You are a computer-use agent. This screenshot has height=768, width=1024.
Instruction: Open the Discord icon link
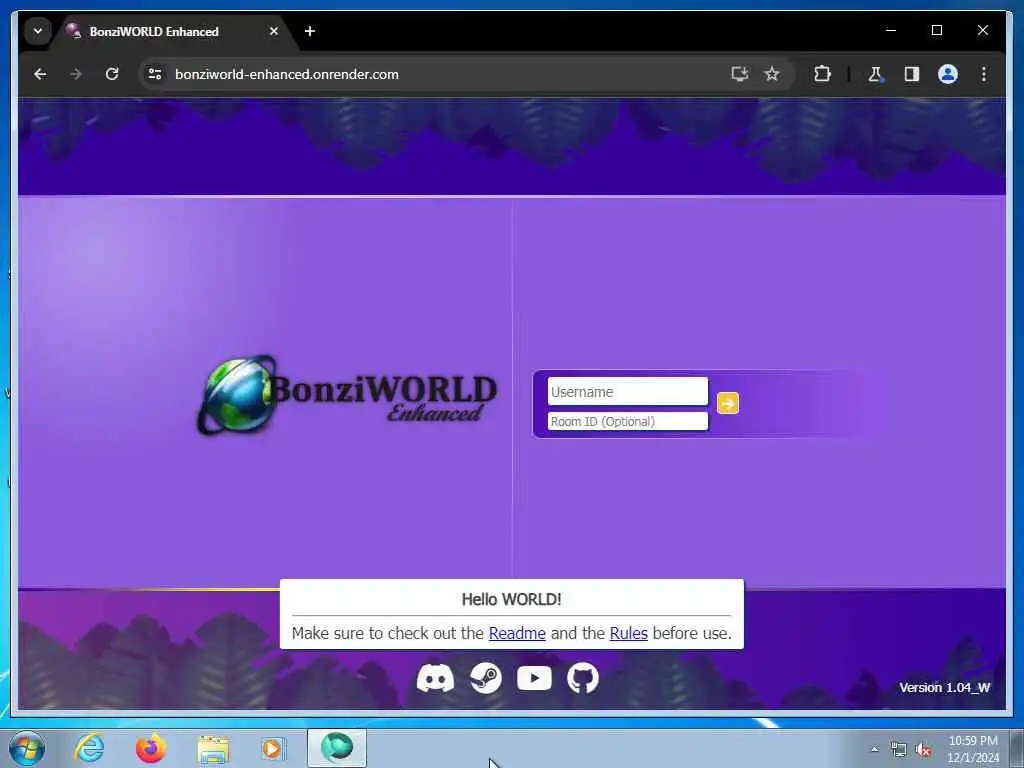pyautogui.click(x=435, y=678)
